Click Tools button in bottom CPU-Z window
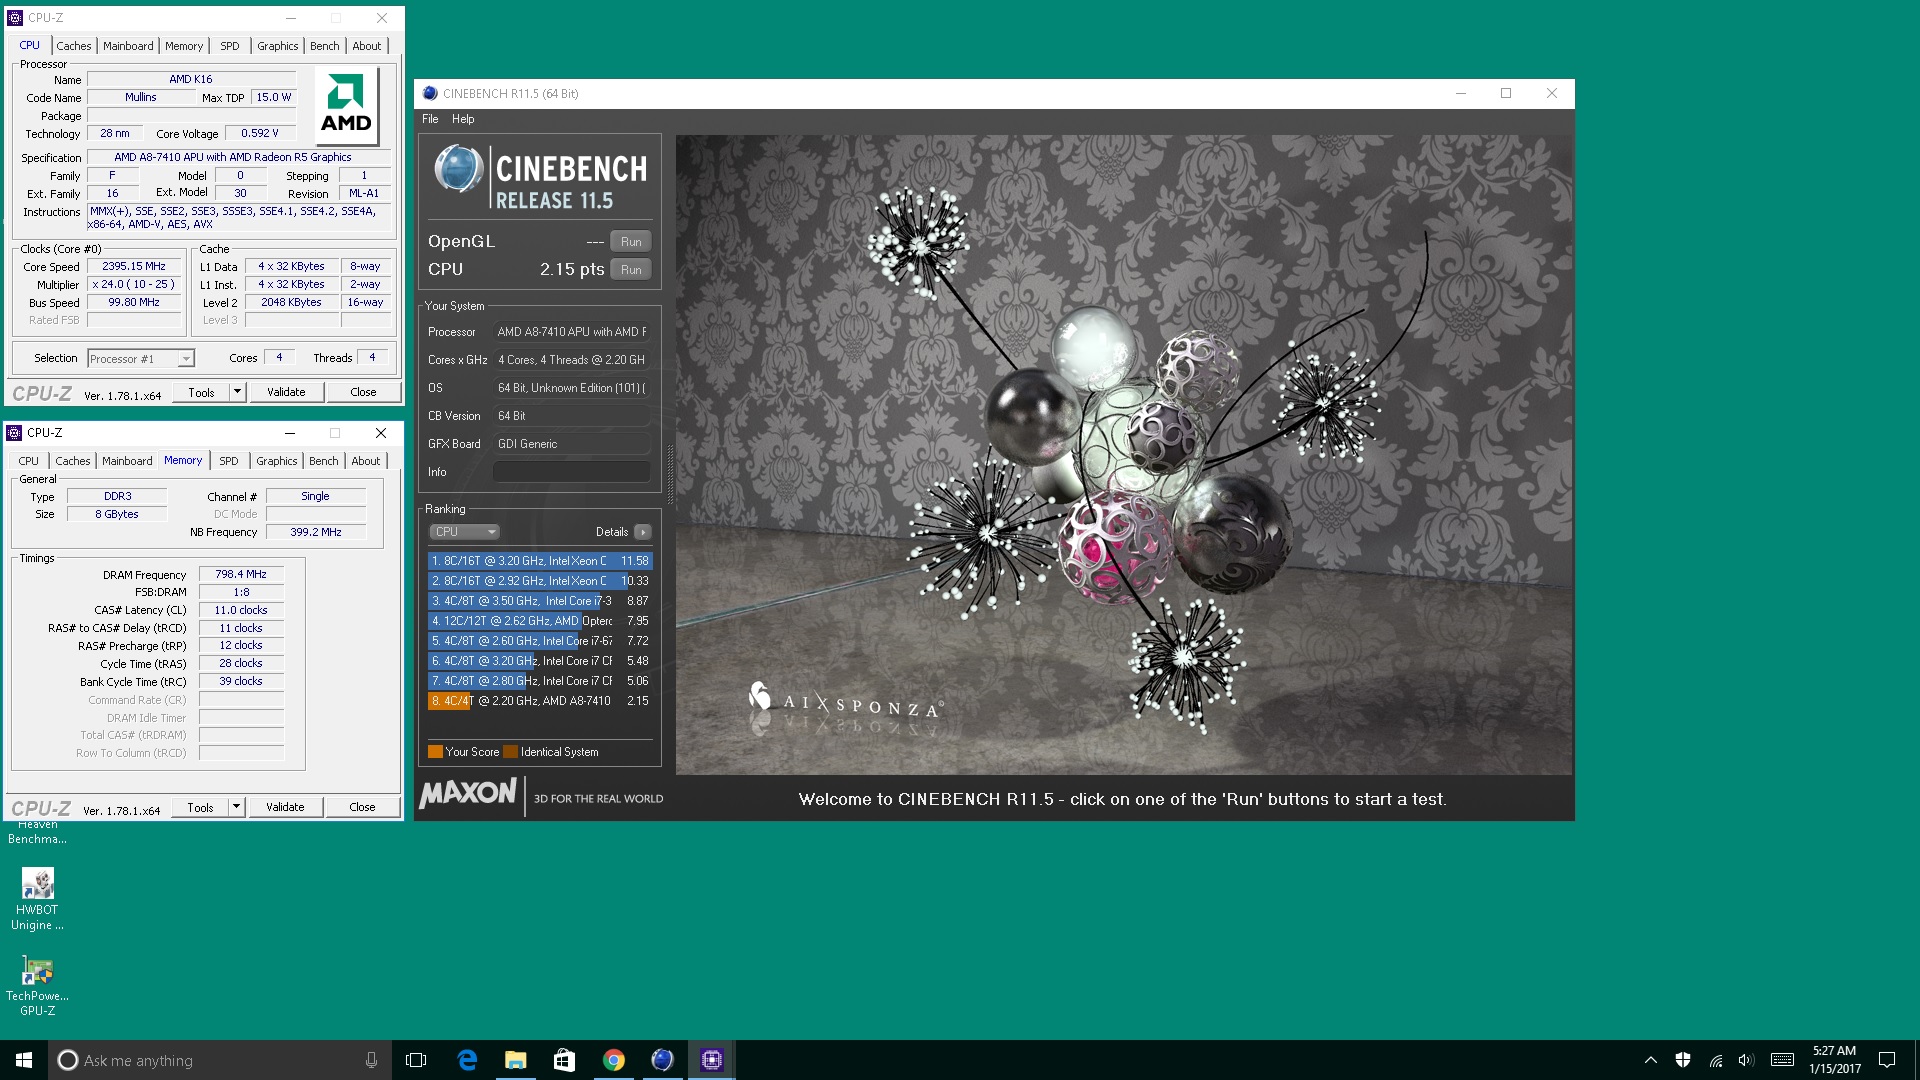Viewport: 1920px width, 1080px height. click(x=200, y=807)
